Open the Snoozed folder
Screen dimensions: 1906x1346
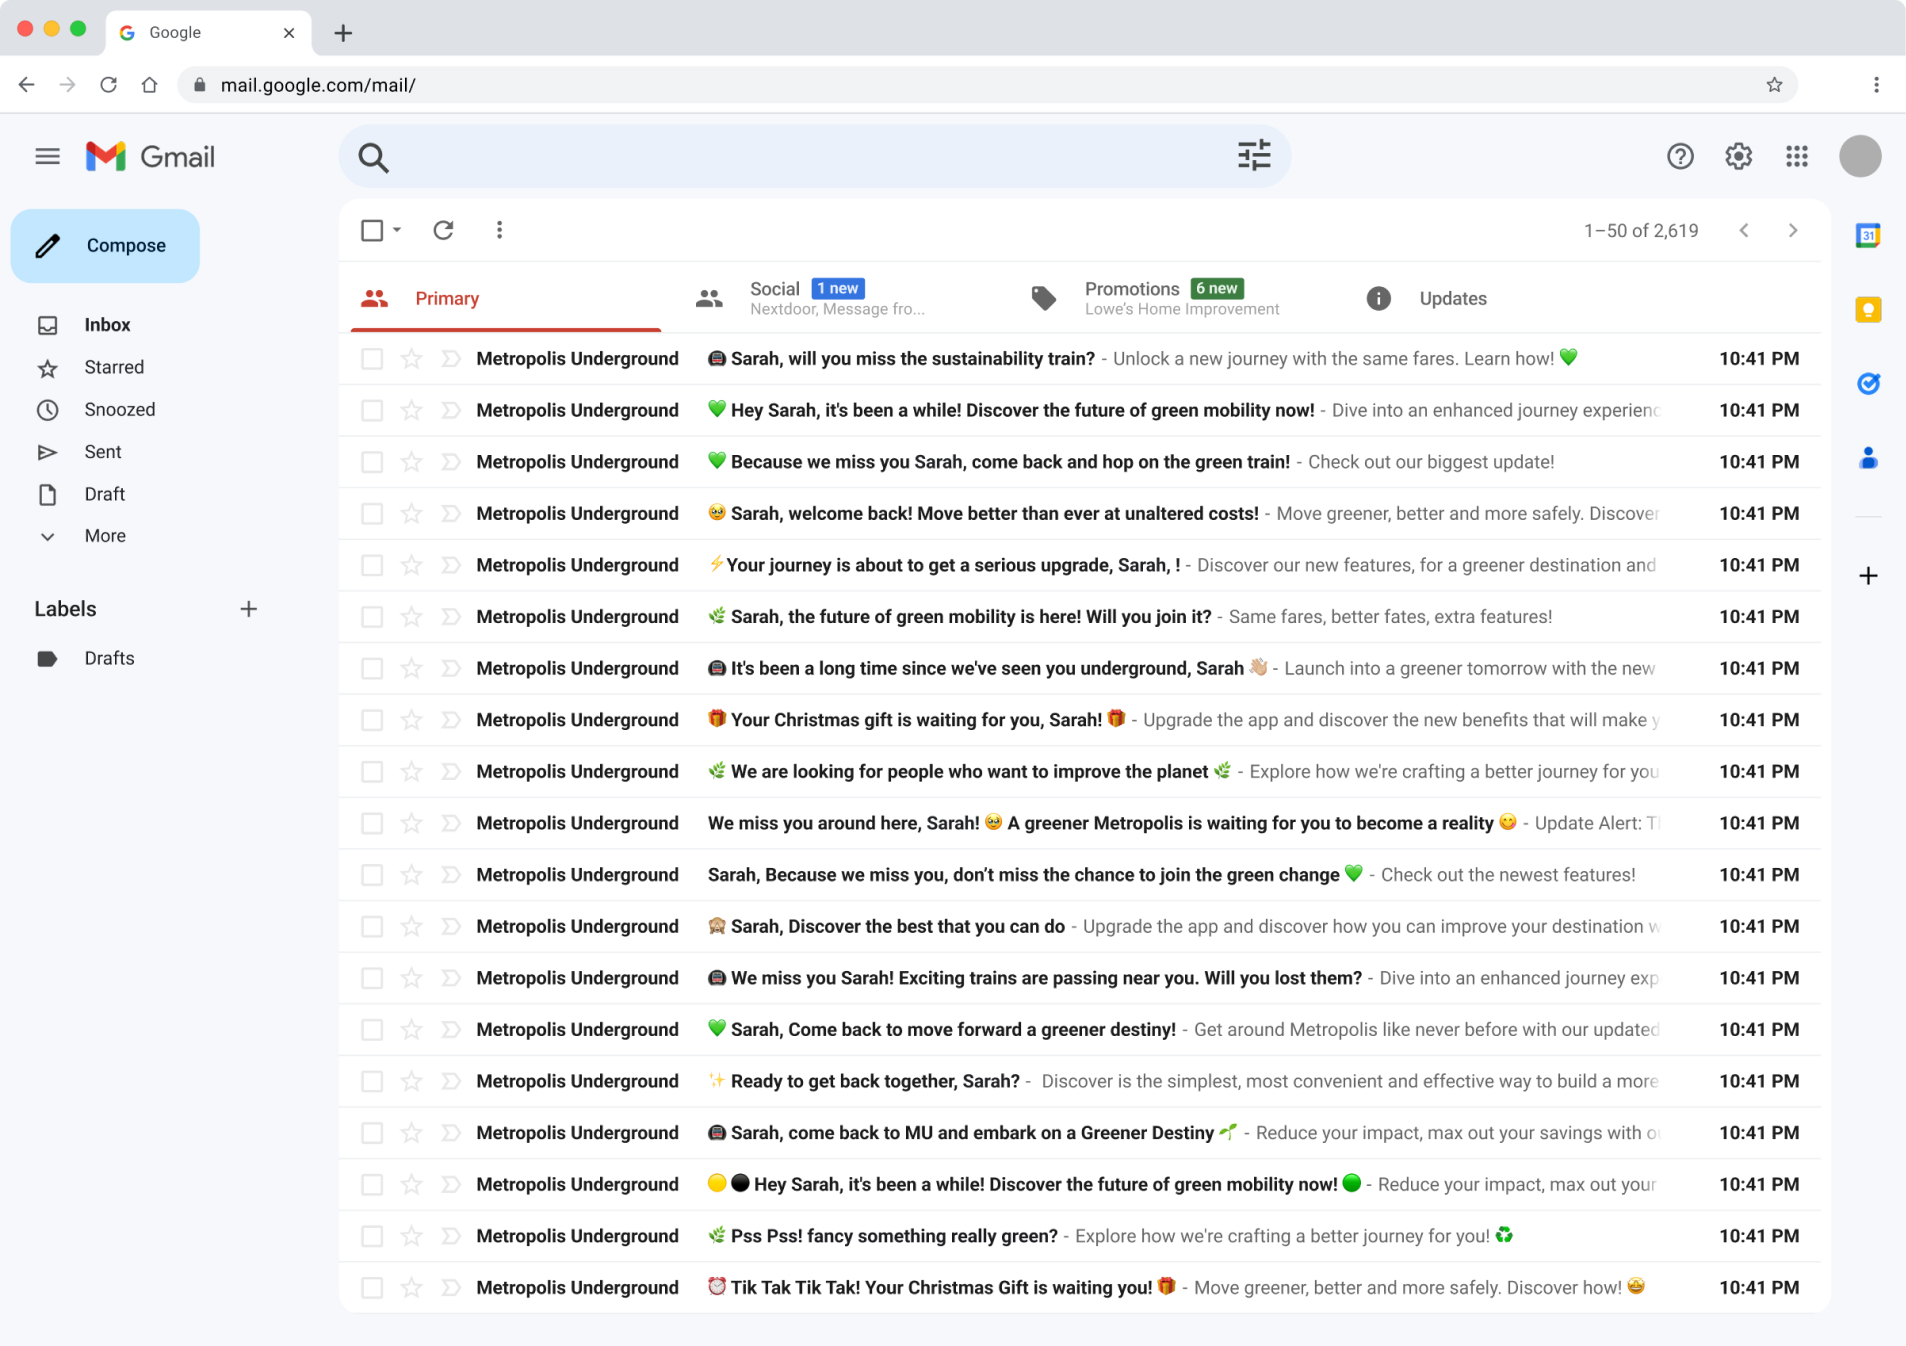pyautogui.click(x=120, y=409)
